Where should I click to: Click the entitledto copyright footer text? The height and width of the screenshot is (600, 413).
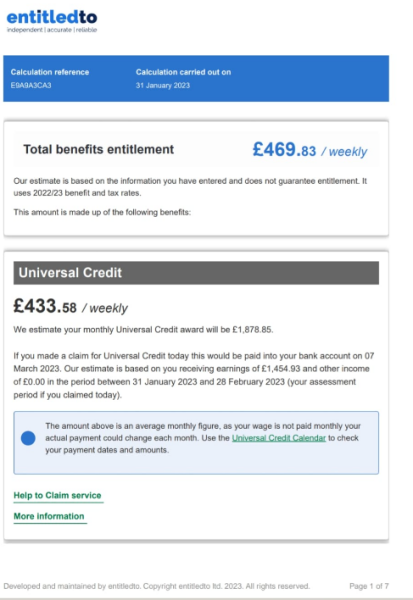[157, 586]
